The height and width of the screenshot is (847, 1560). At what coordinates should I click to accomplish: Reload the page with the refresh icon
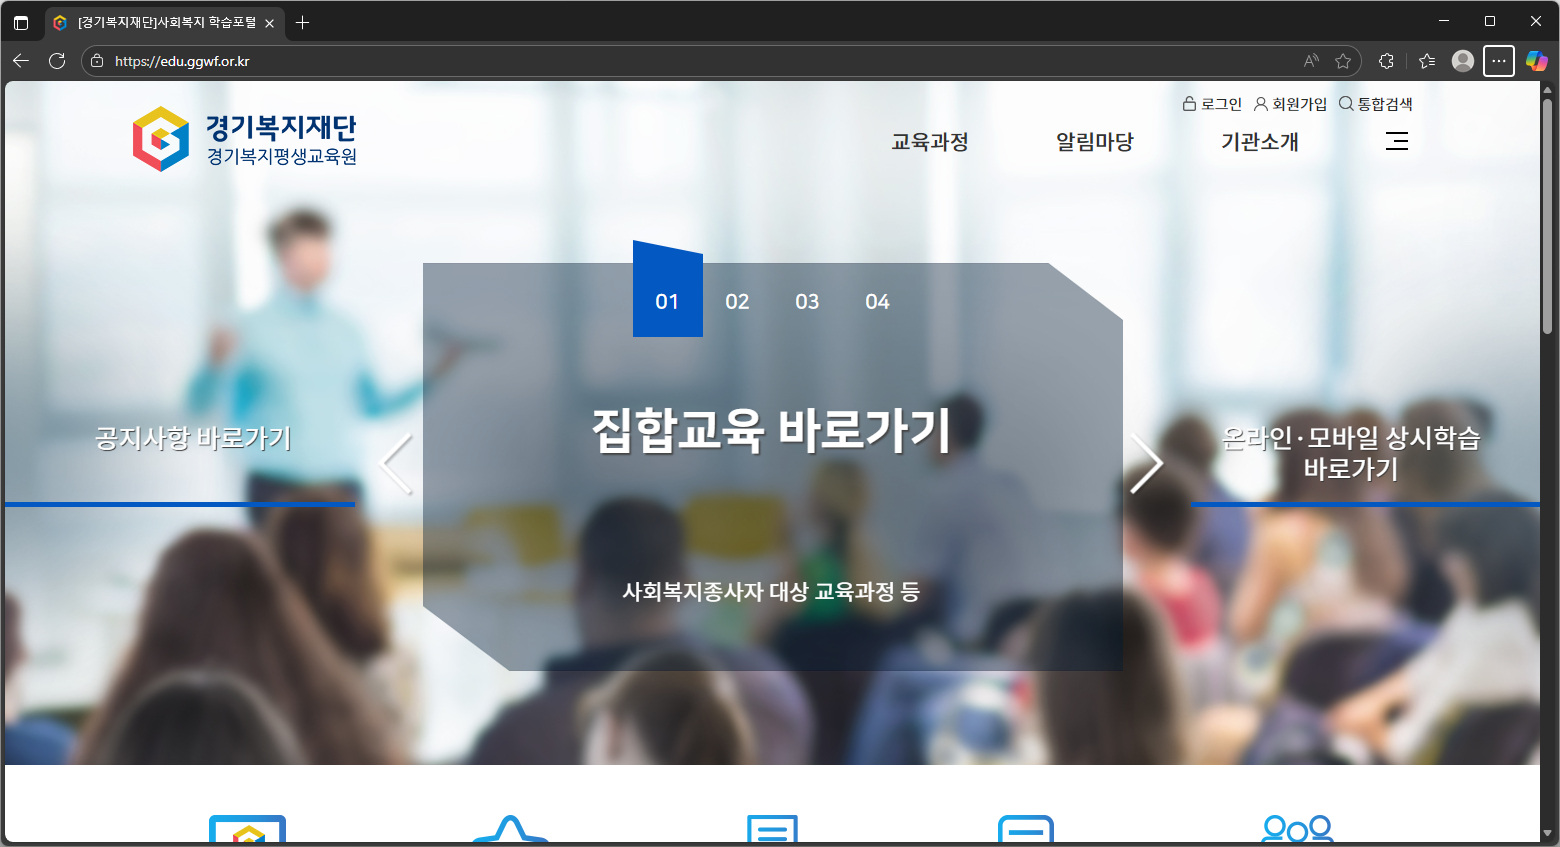click(57, 61)
